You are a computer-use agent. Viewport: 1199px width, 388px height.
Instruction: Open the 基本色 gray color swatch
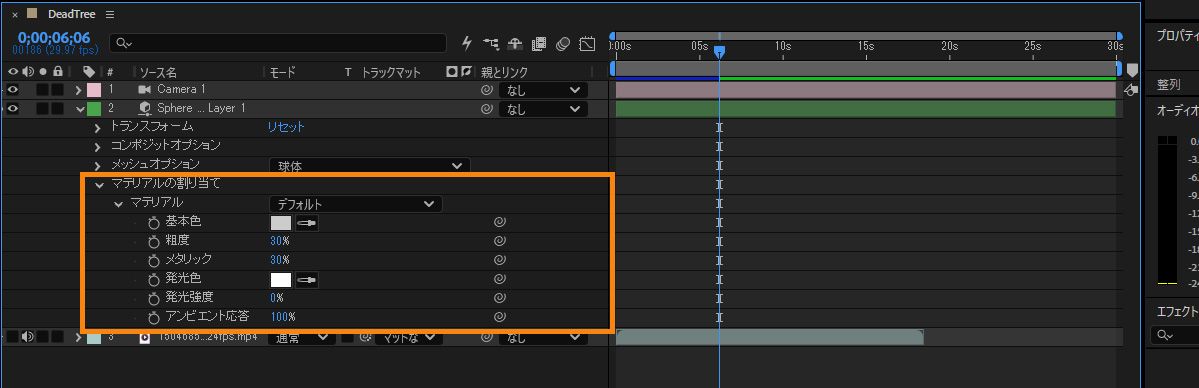point(281,223)
